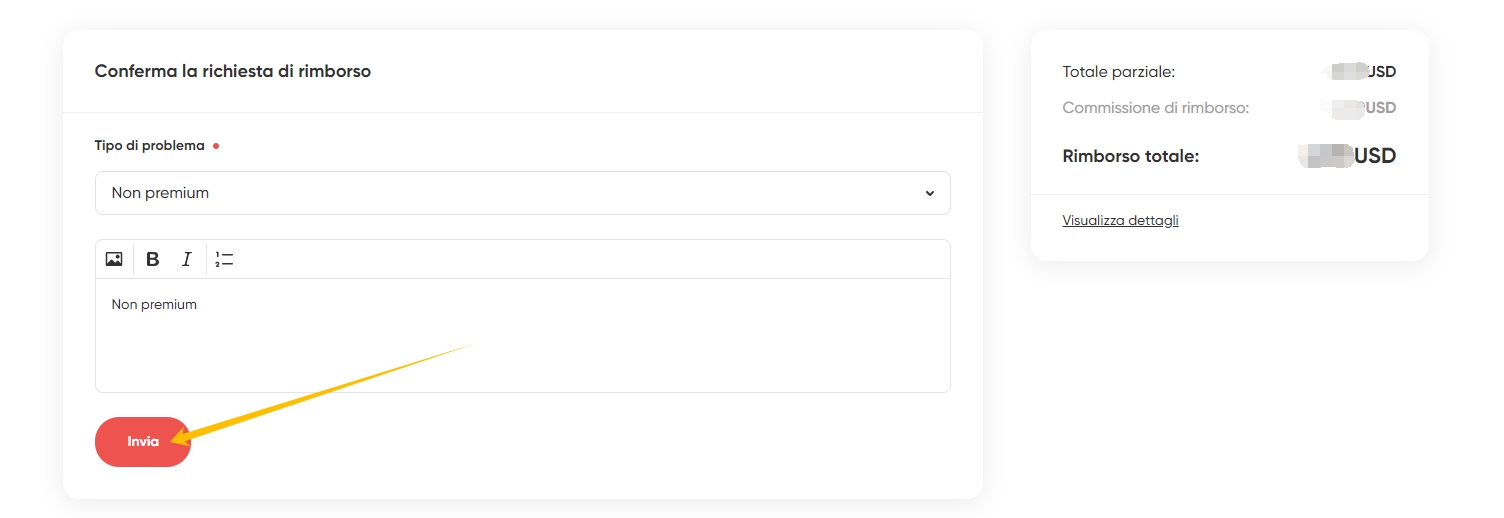Screen dimensions: 1504x518
Task: Apply numbered list formatting
Action: 224,259
